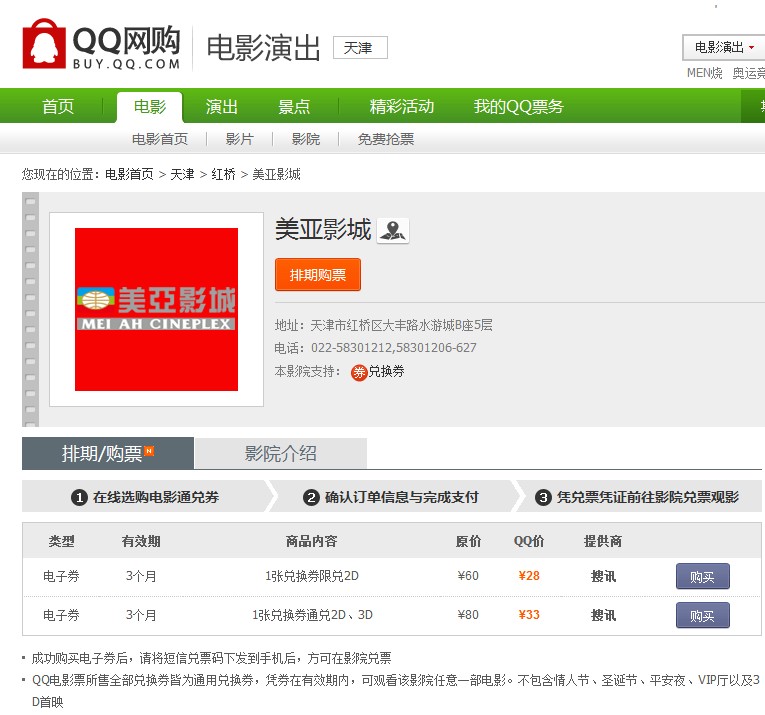Open the 精彩活动 navigation tab
This screenshot has height=715, width=765.
[x=402, y=106]
